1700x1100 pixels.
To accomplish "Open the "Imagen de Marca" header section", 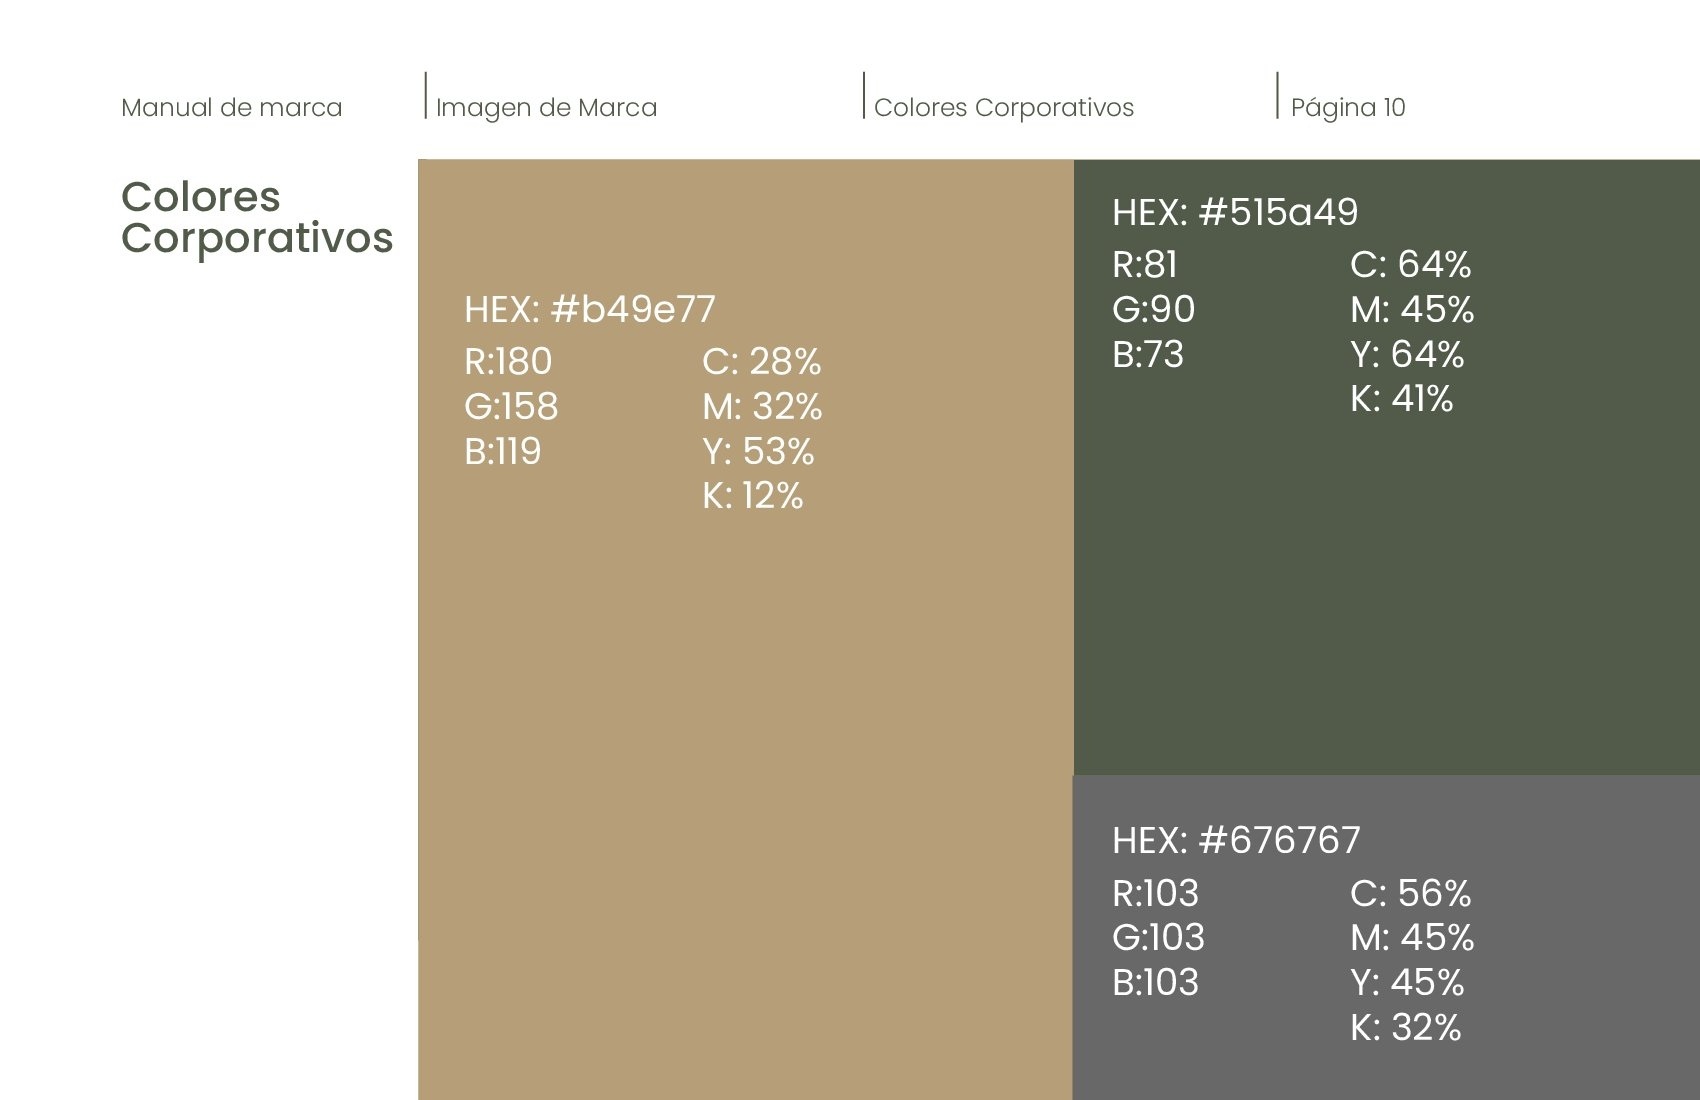I will click(x=546, y=108).
